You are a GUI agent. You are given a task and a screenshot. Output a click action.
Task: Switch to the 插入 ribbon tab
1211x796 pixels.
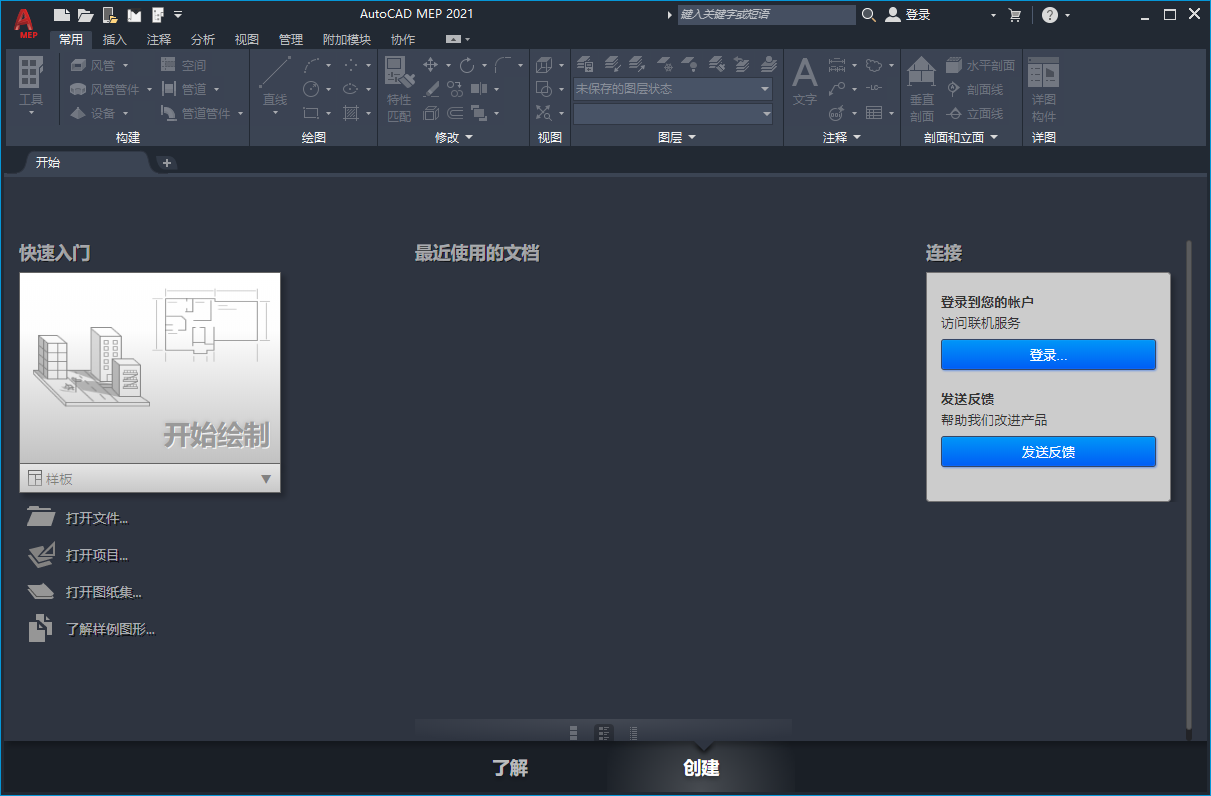click(113, 39)
